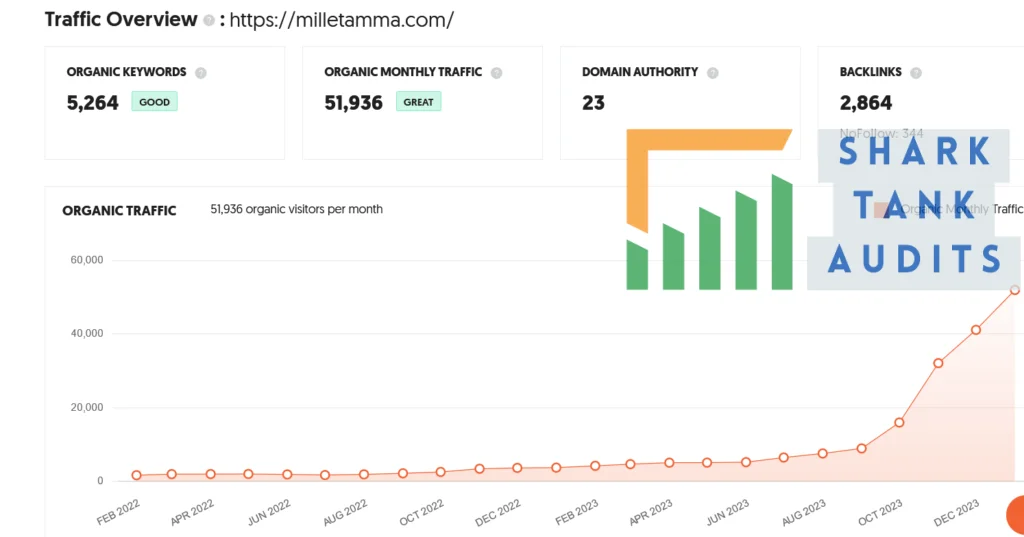
Task: Click '51,936 organic visitors per month' text
Action: (296, 209)
